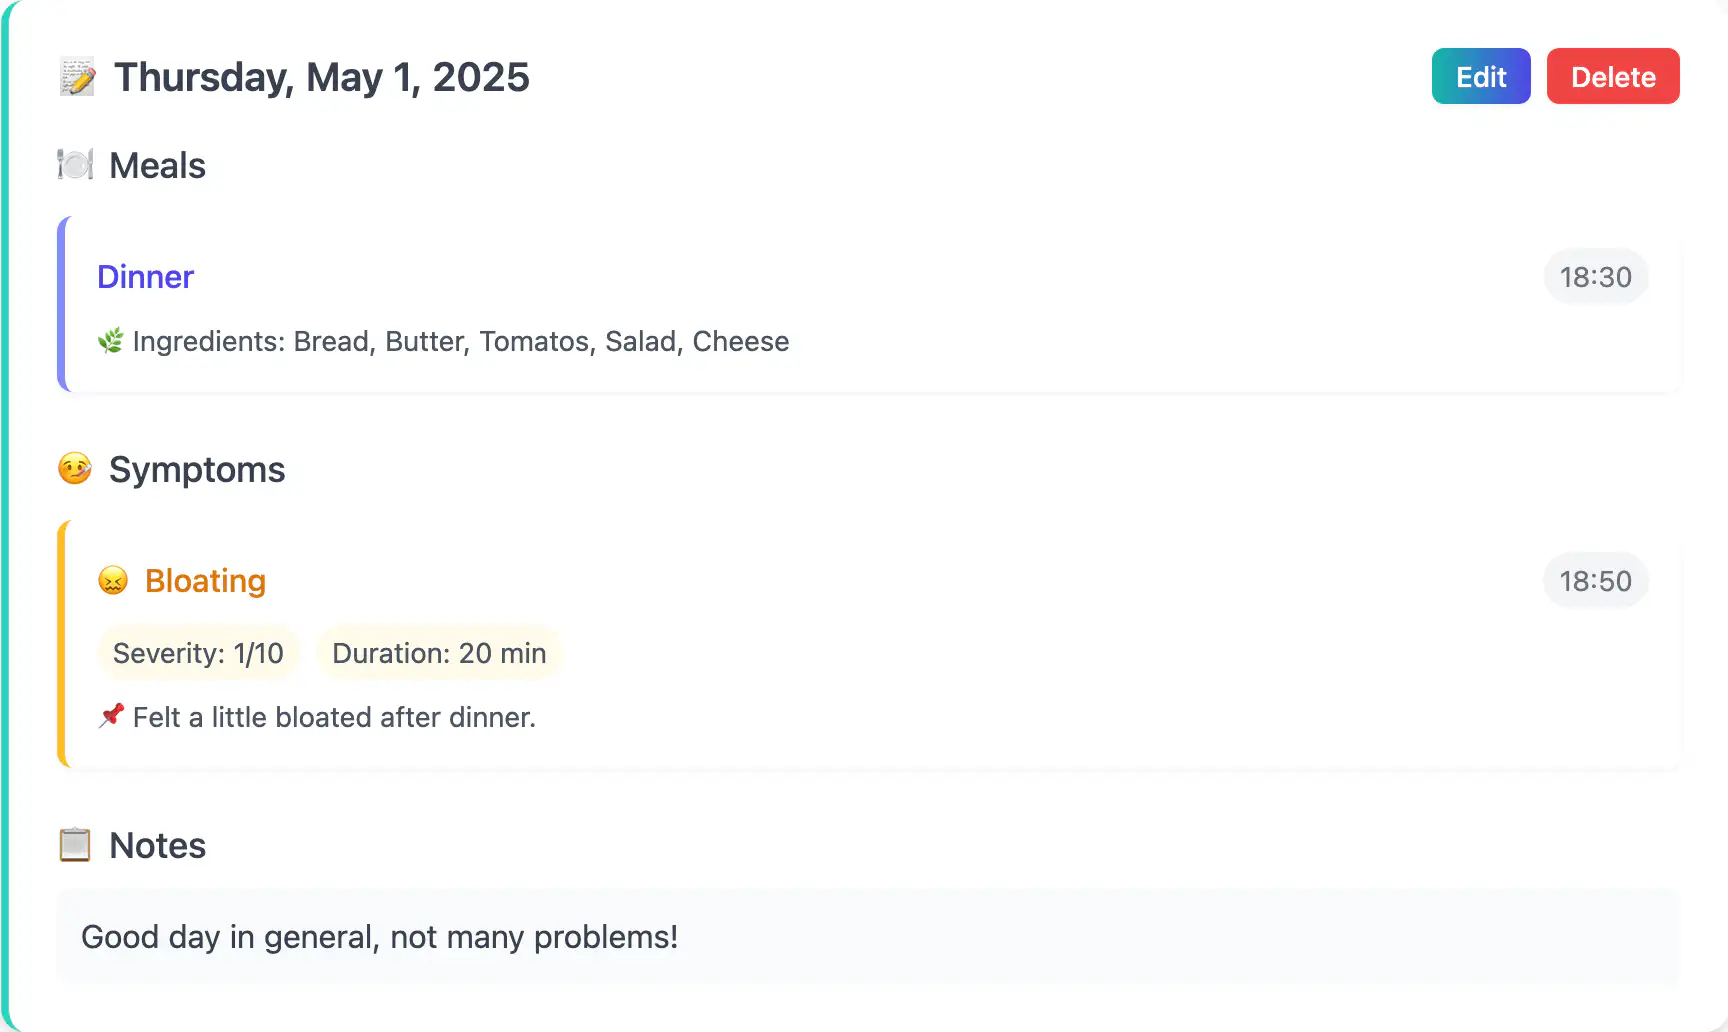Click the 18:30 time badge for Dinner
Viewport: 1728px width, 1032px height.
click(x=1595, y=277)
